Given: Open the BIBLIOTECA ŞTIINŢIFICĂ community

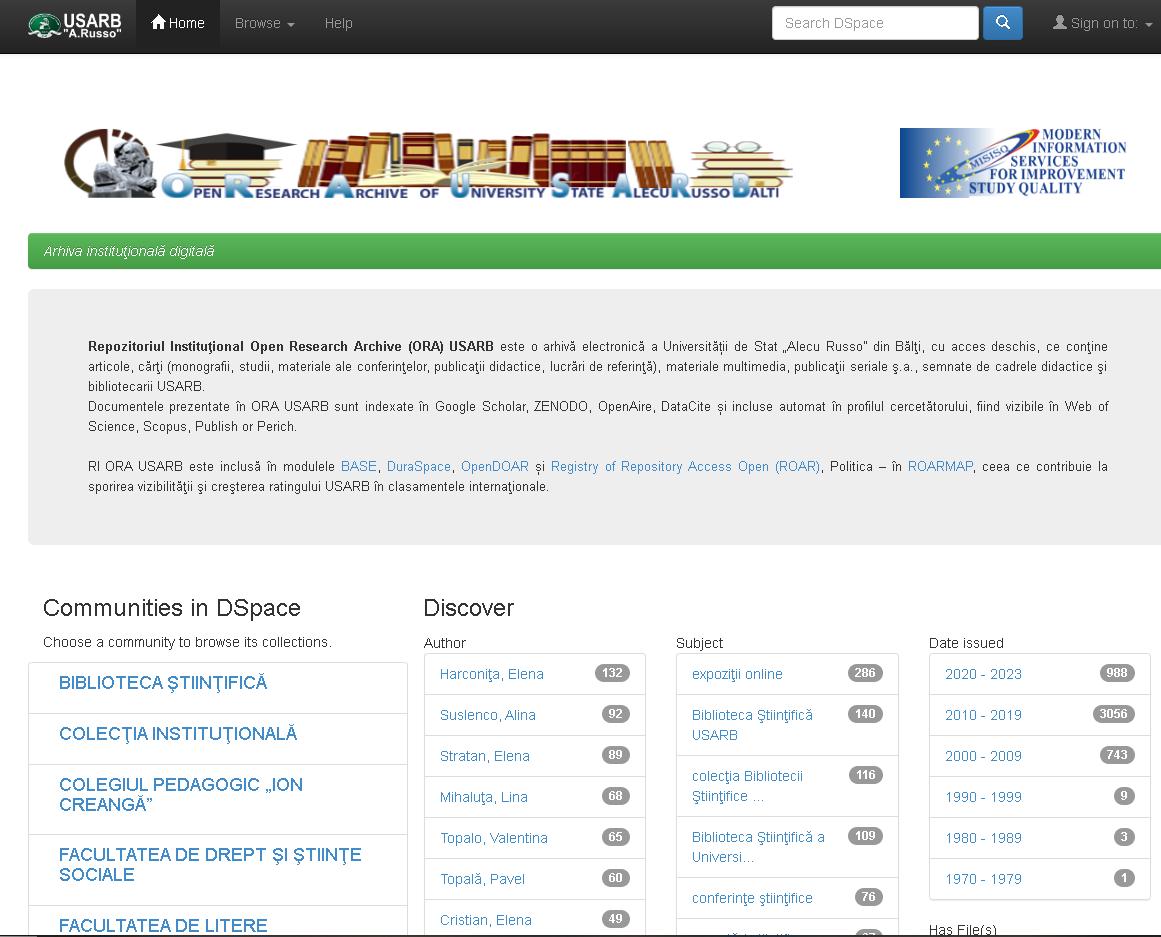Looking at the screenshot, I should point(163,683).
